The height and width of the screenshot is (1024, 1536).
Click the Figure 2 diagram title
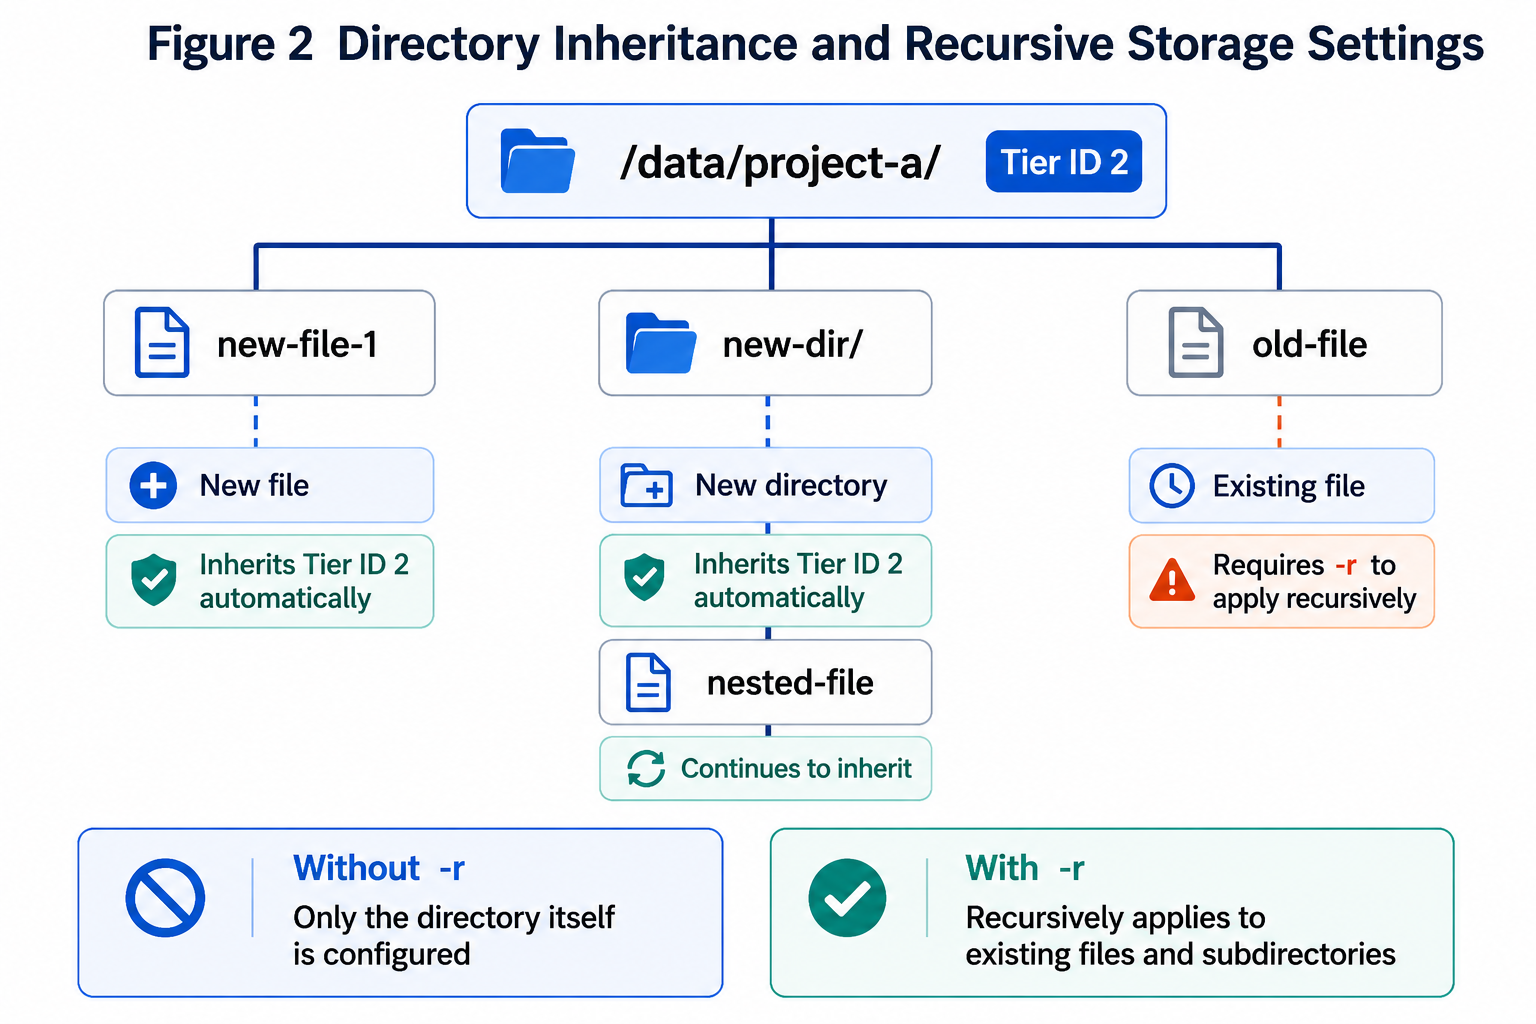coord(815,44)
